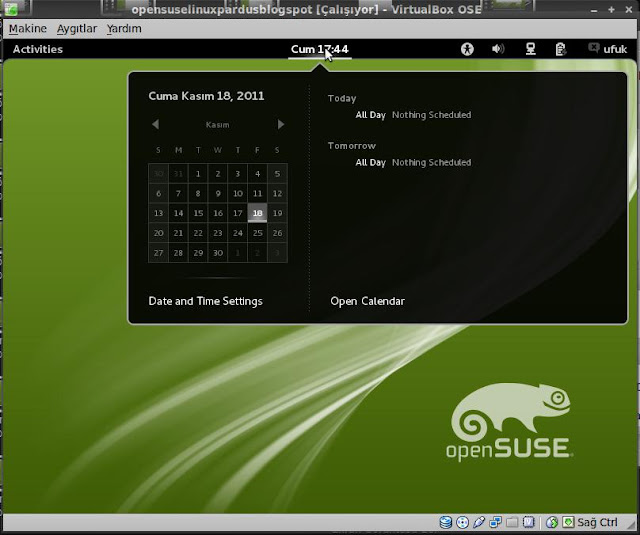Open the Aygıtlar menu
The image size is (640, 535).
pyautogui.click(x=77, y=29)
